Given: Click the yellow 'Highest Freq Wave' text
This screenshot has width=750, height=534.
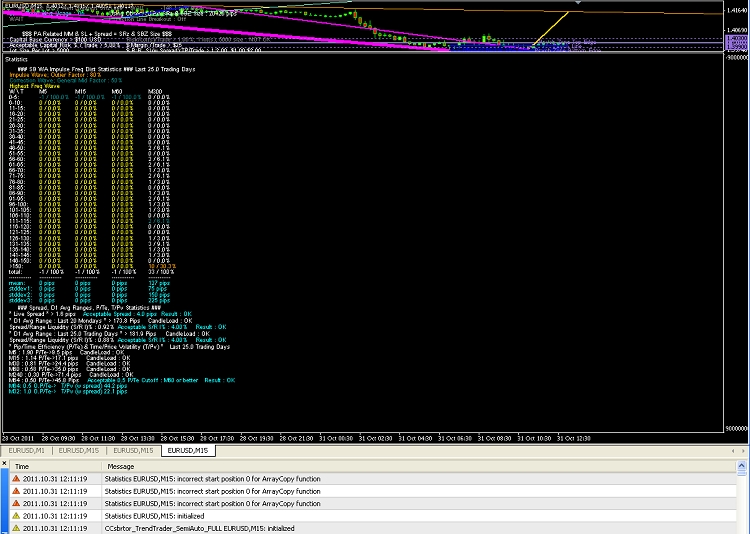Looking at the screenshot, I should coord(34,86).
